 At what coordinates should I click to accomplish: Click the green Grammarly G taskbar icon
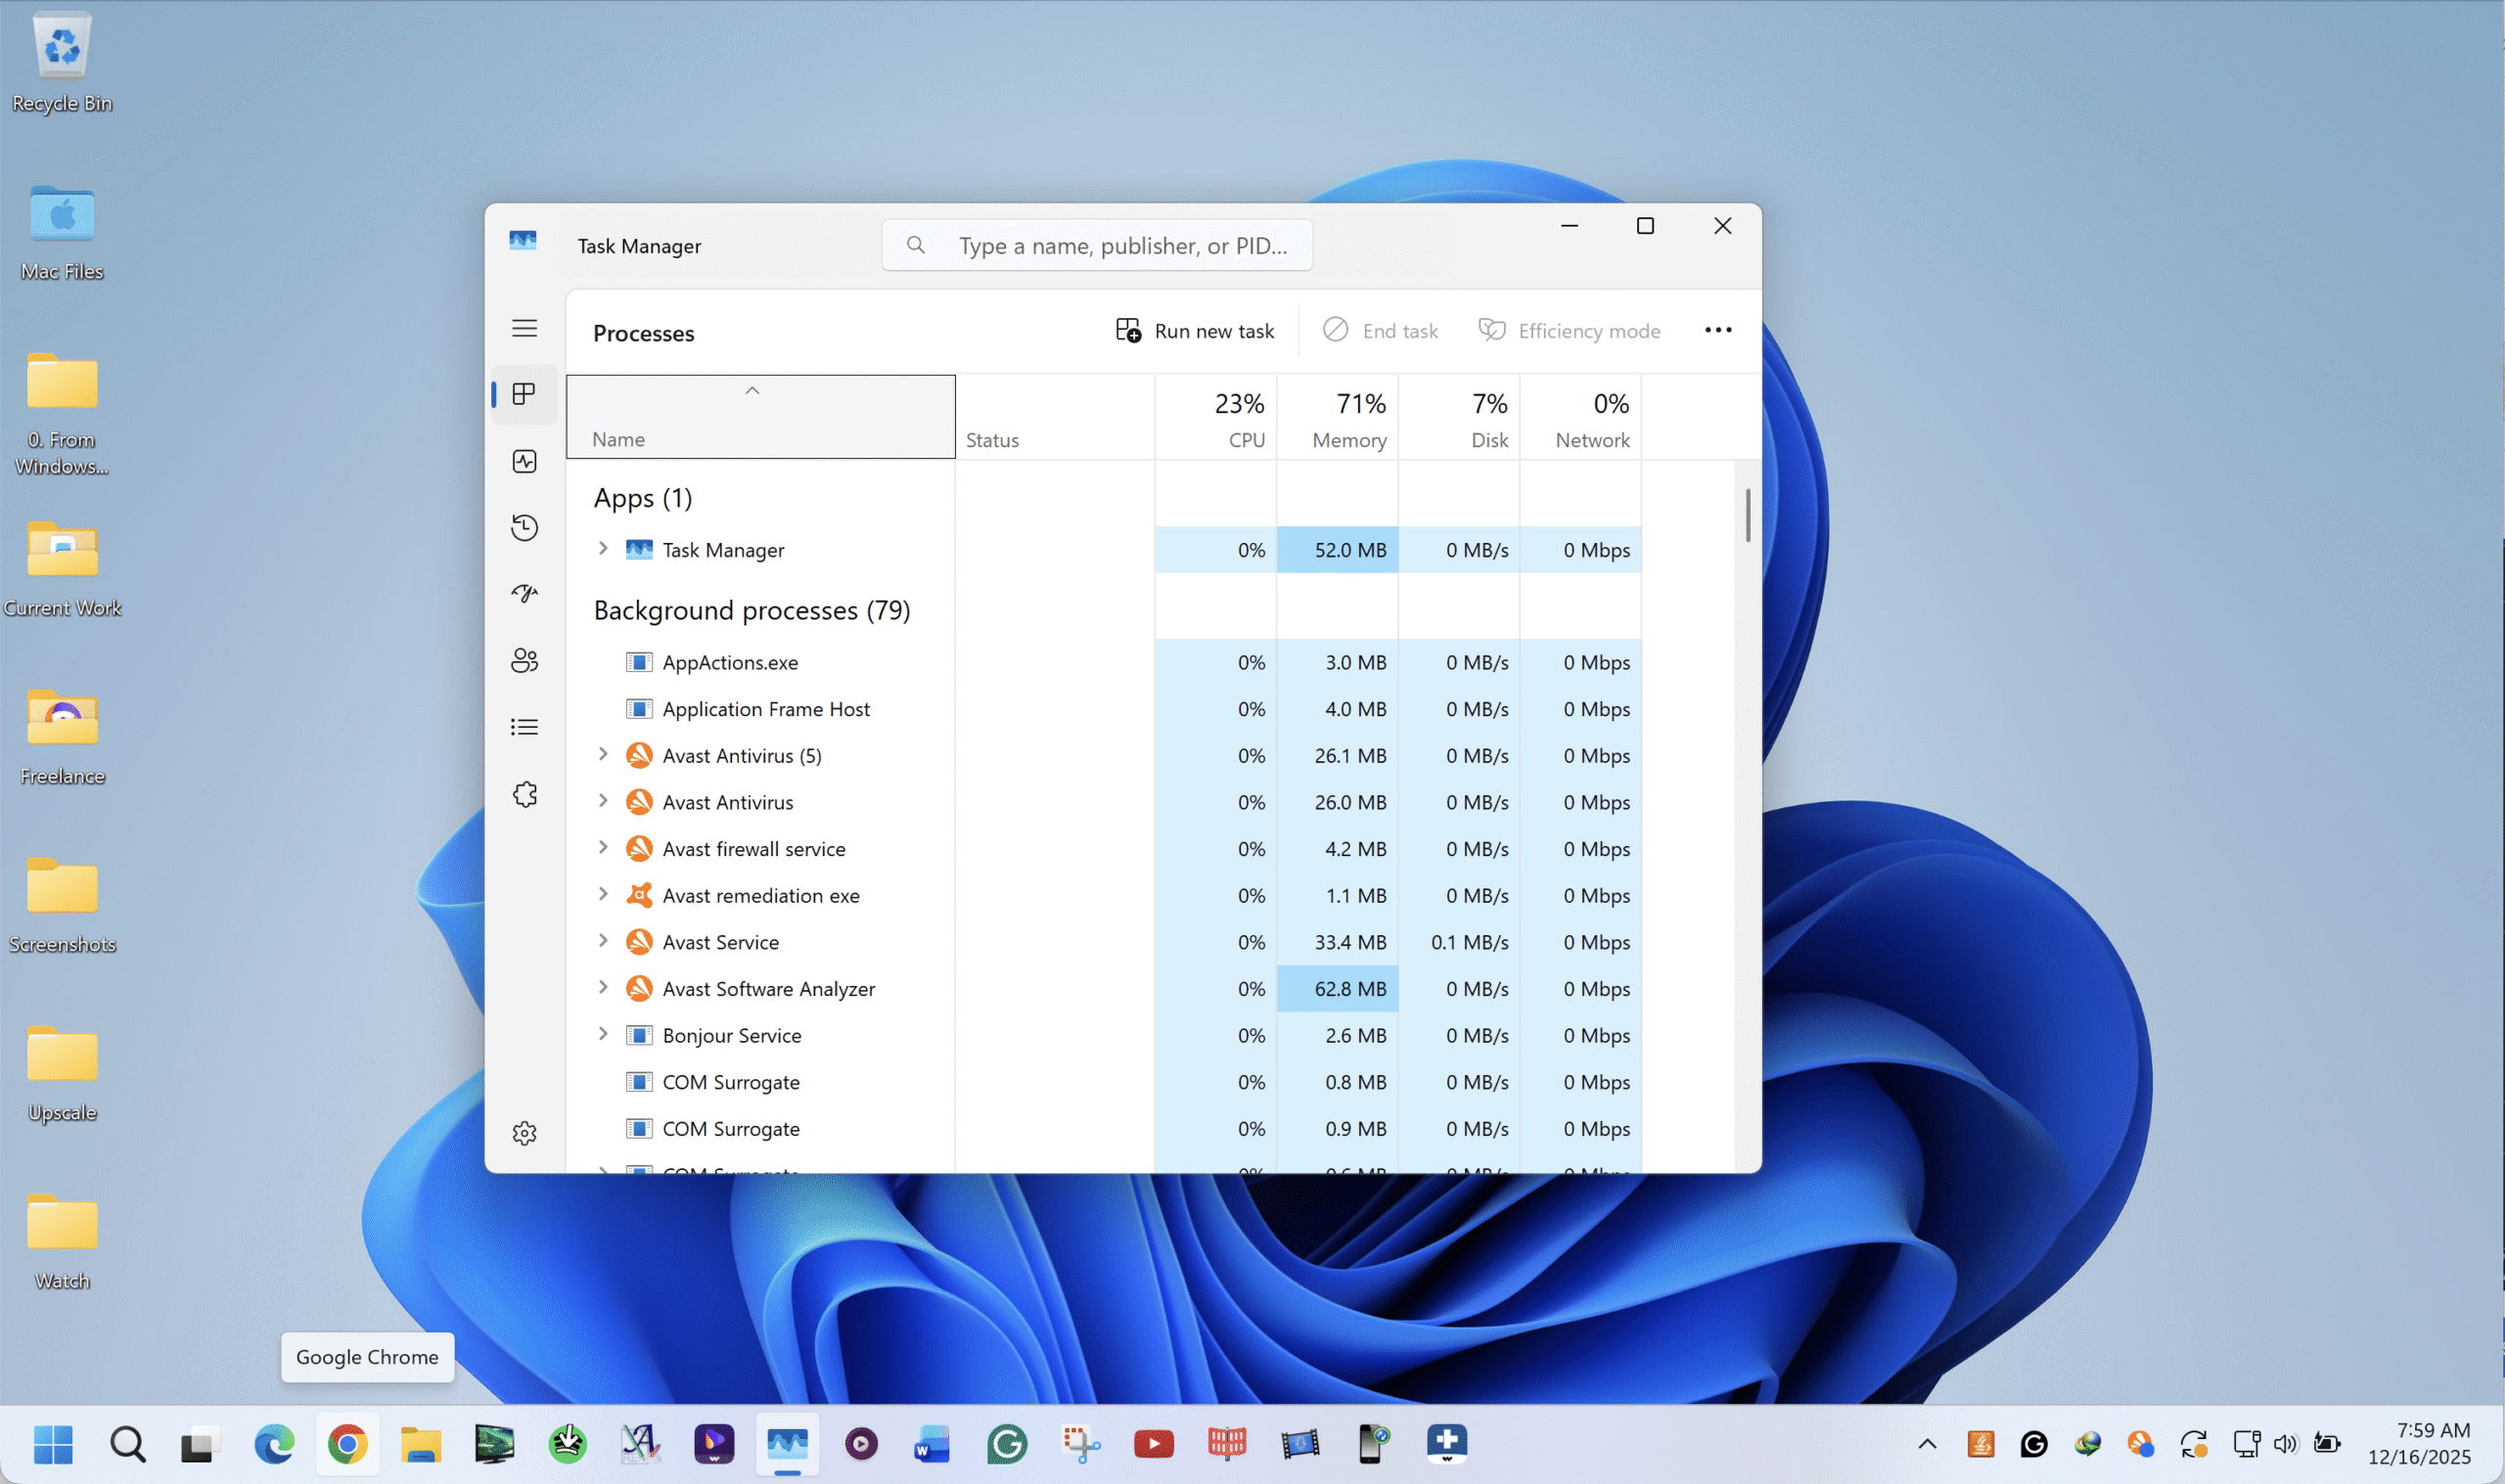coord(1006,1444)
